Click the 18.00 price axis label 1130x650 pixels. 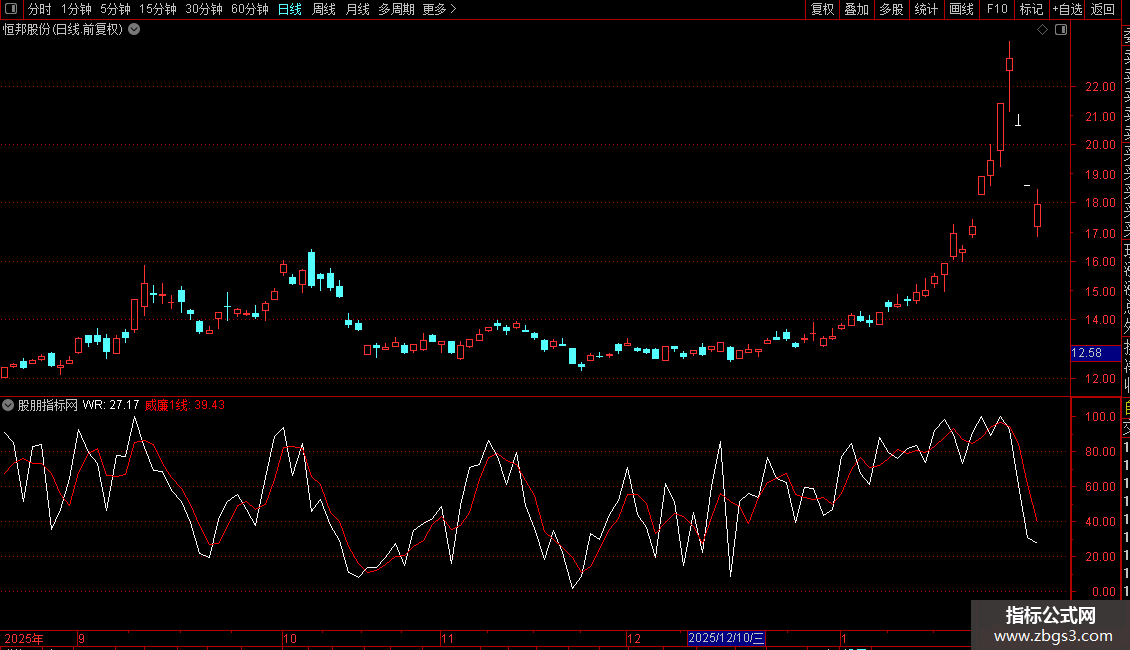coord(1100,202)
